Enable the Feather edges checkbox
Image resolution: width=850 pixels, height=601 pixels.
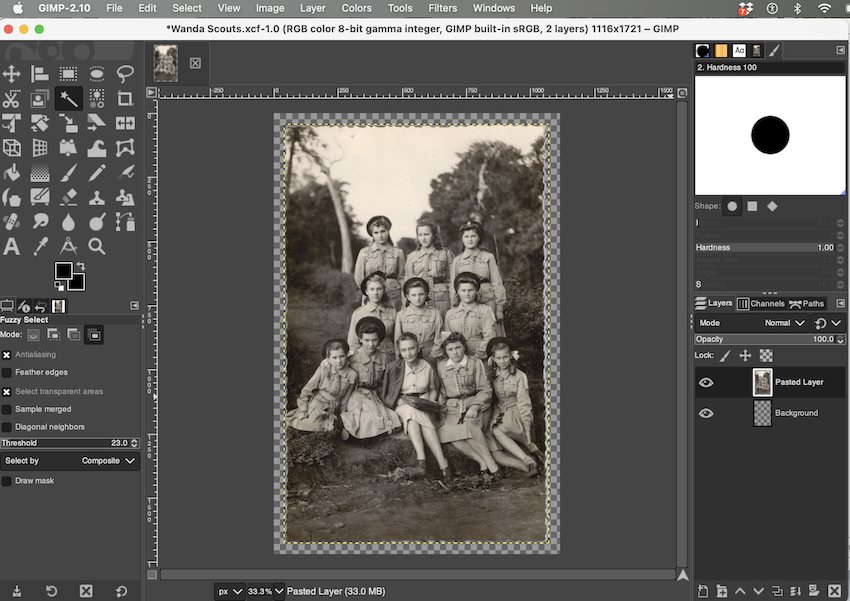pos(7,373)
